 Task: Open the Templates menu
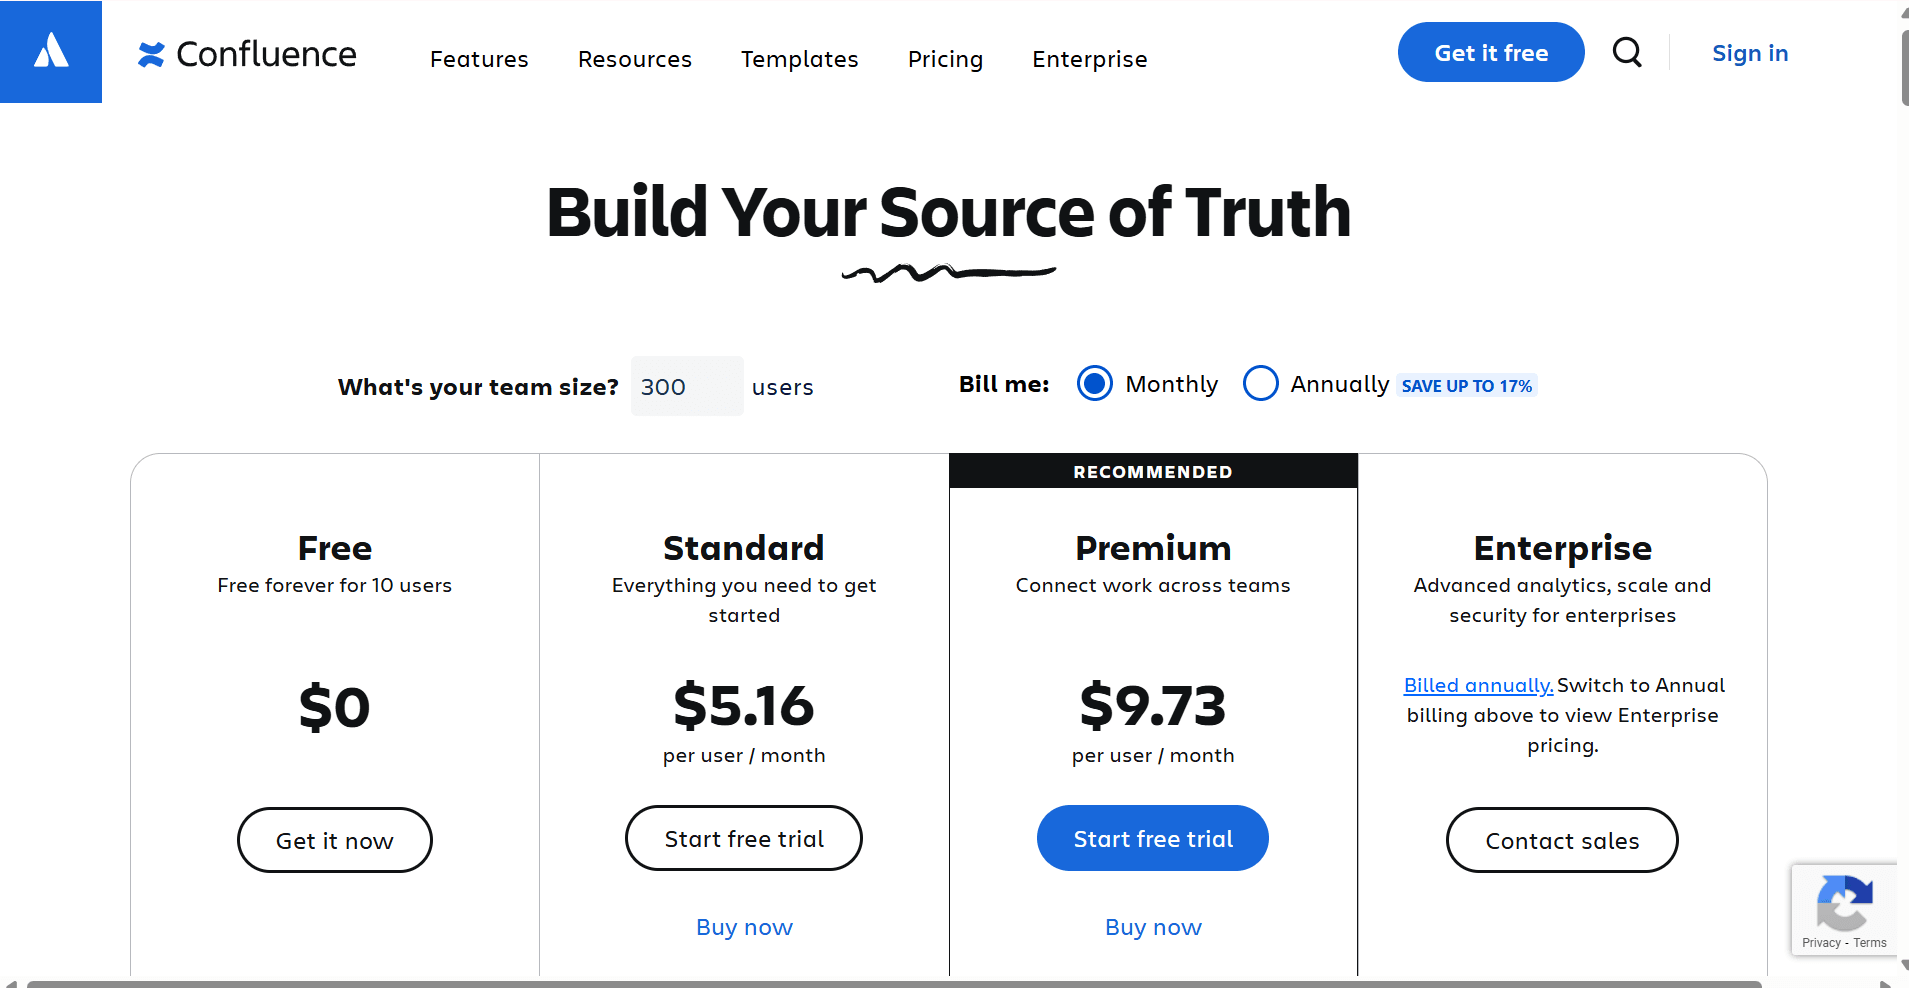pos(799,59)
